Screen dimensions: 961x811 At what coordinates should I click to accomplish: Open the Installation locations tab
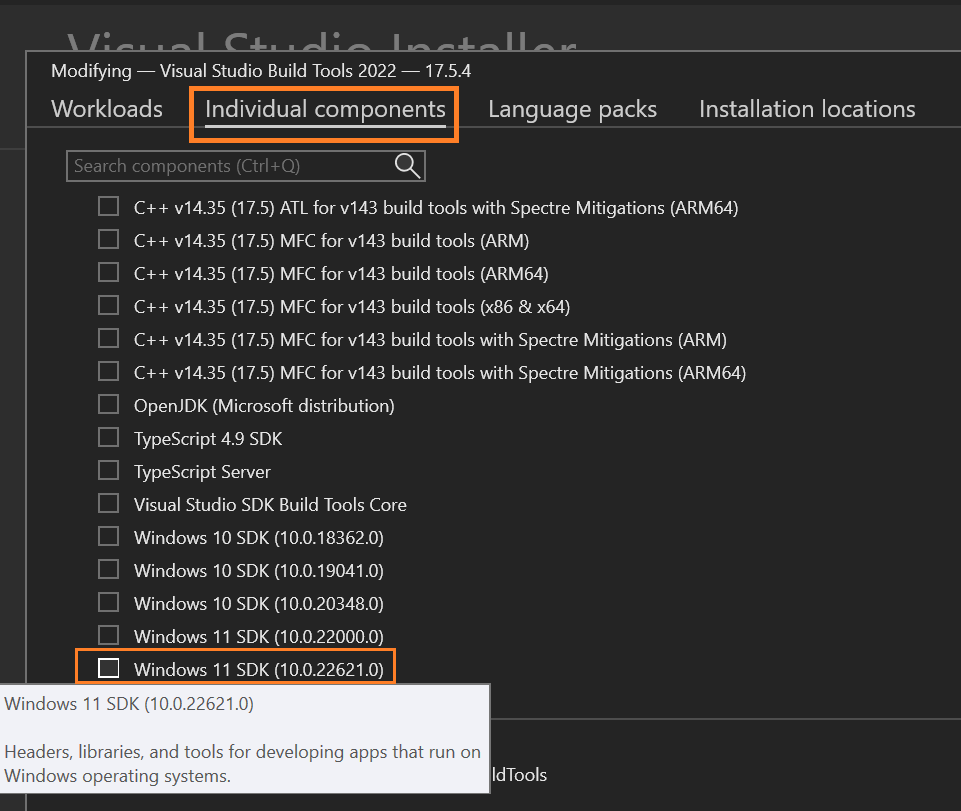click(x=806, y=108)
